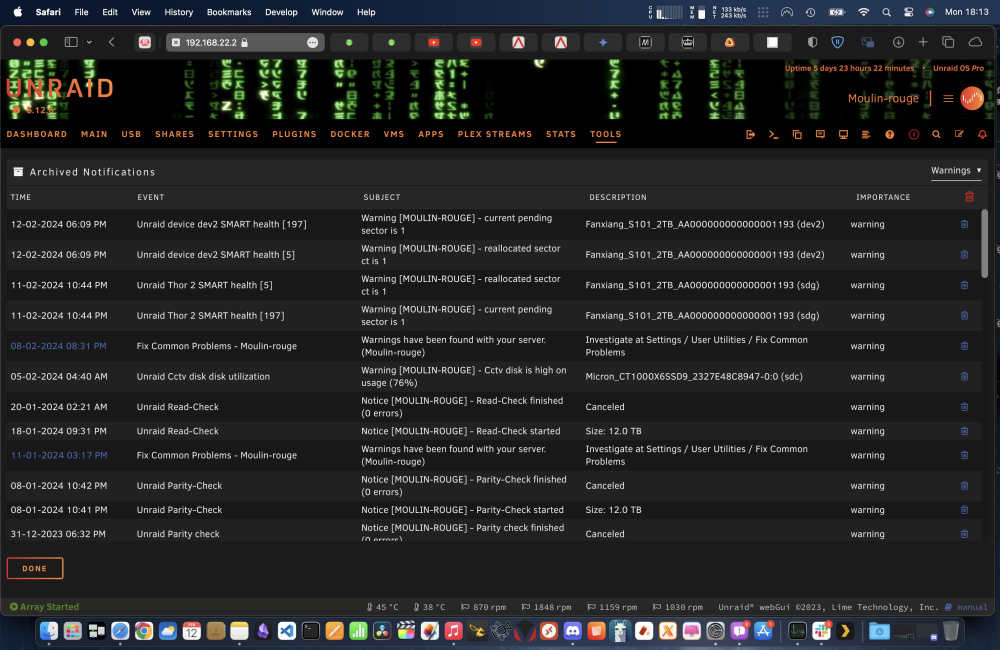Delete the Parity-Check finished notification

(x=964, y=485)
